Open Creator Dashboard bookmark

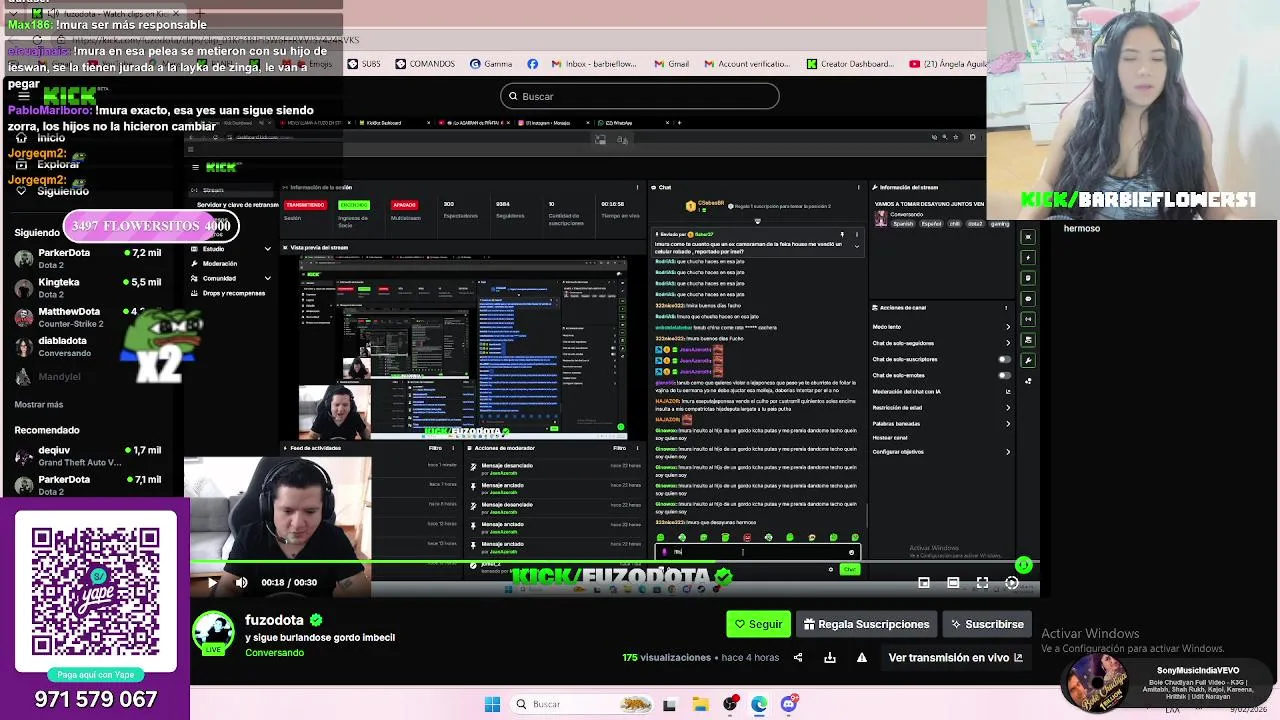tap(850, 64)
